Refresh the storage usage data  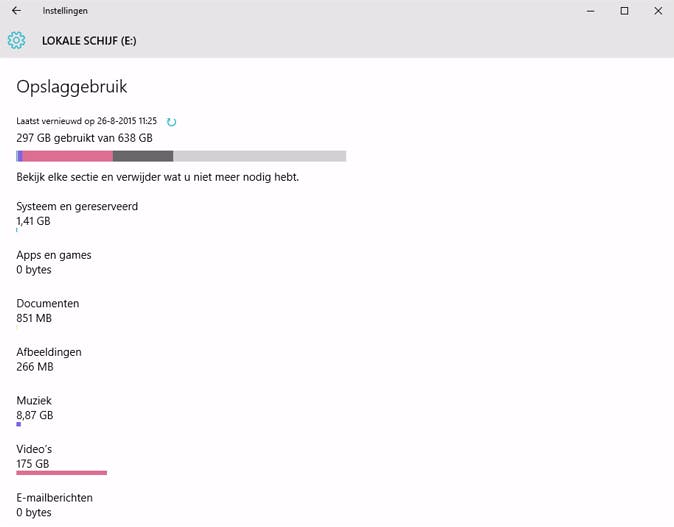[171, 122]
